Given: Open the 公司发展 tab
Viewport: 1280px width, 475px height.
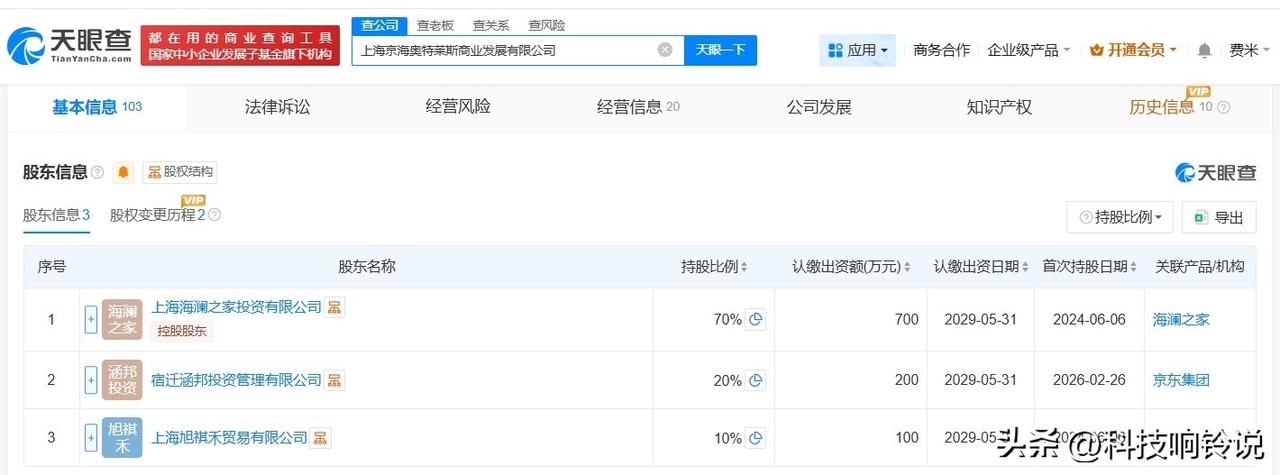Looking at the screenshot, I should (x=819, y=107).
